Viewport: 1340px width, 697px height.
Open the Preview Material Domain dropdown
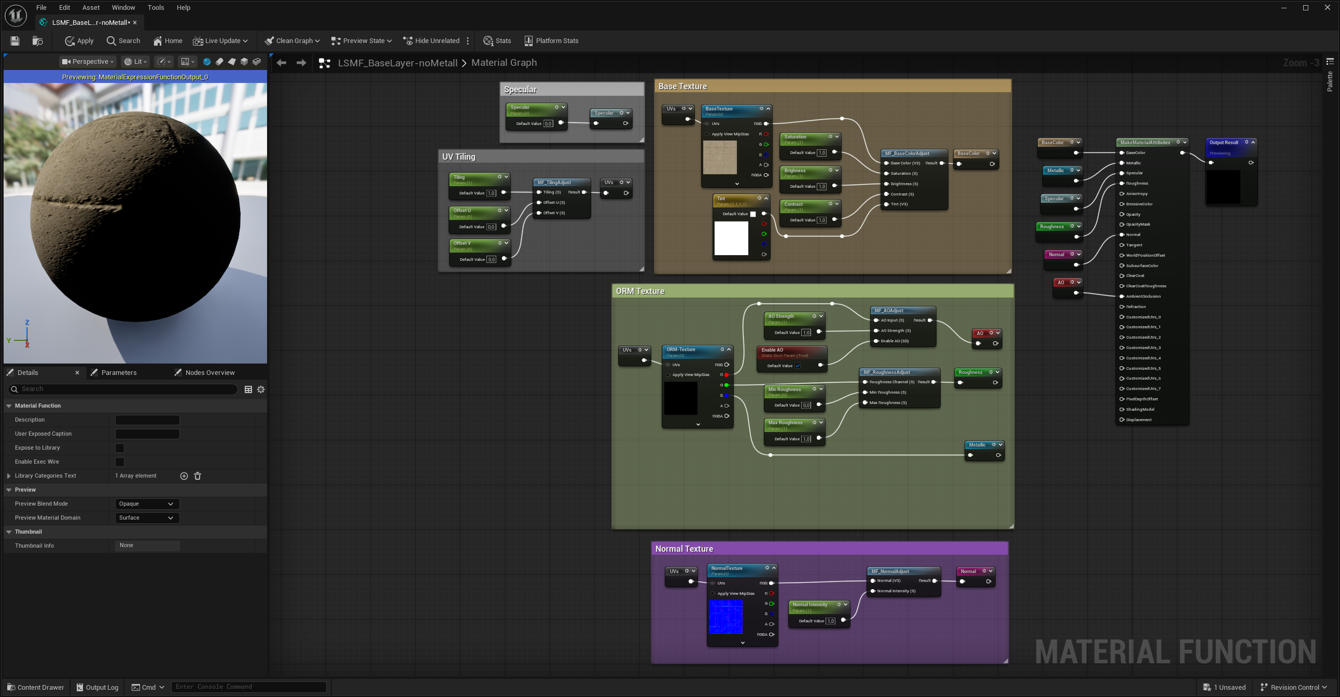click(x=146, y=518)
